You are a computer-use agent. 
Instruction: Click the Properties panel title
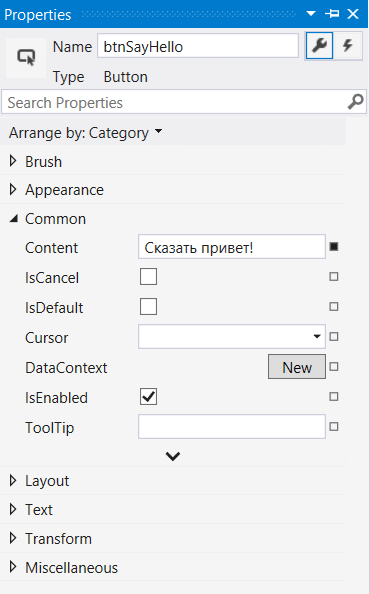pos(38,14)
